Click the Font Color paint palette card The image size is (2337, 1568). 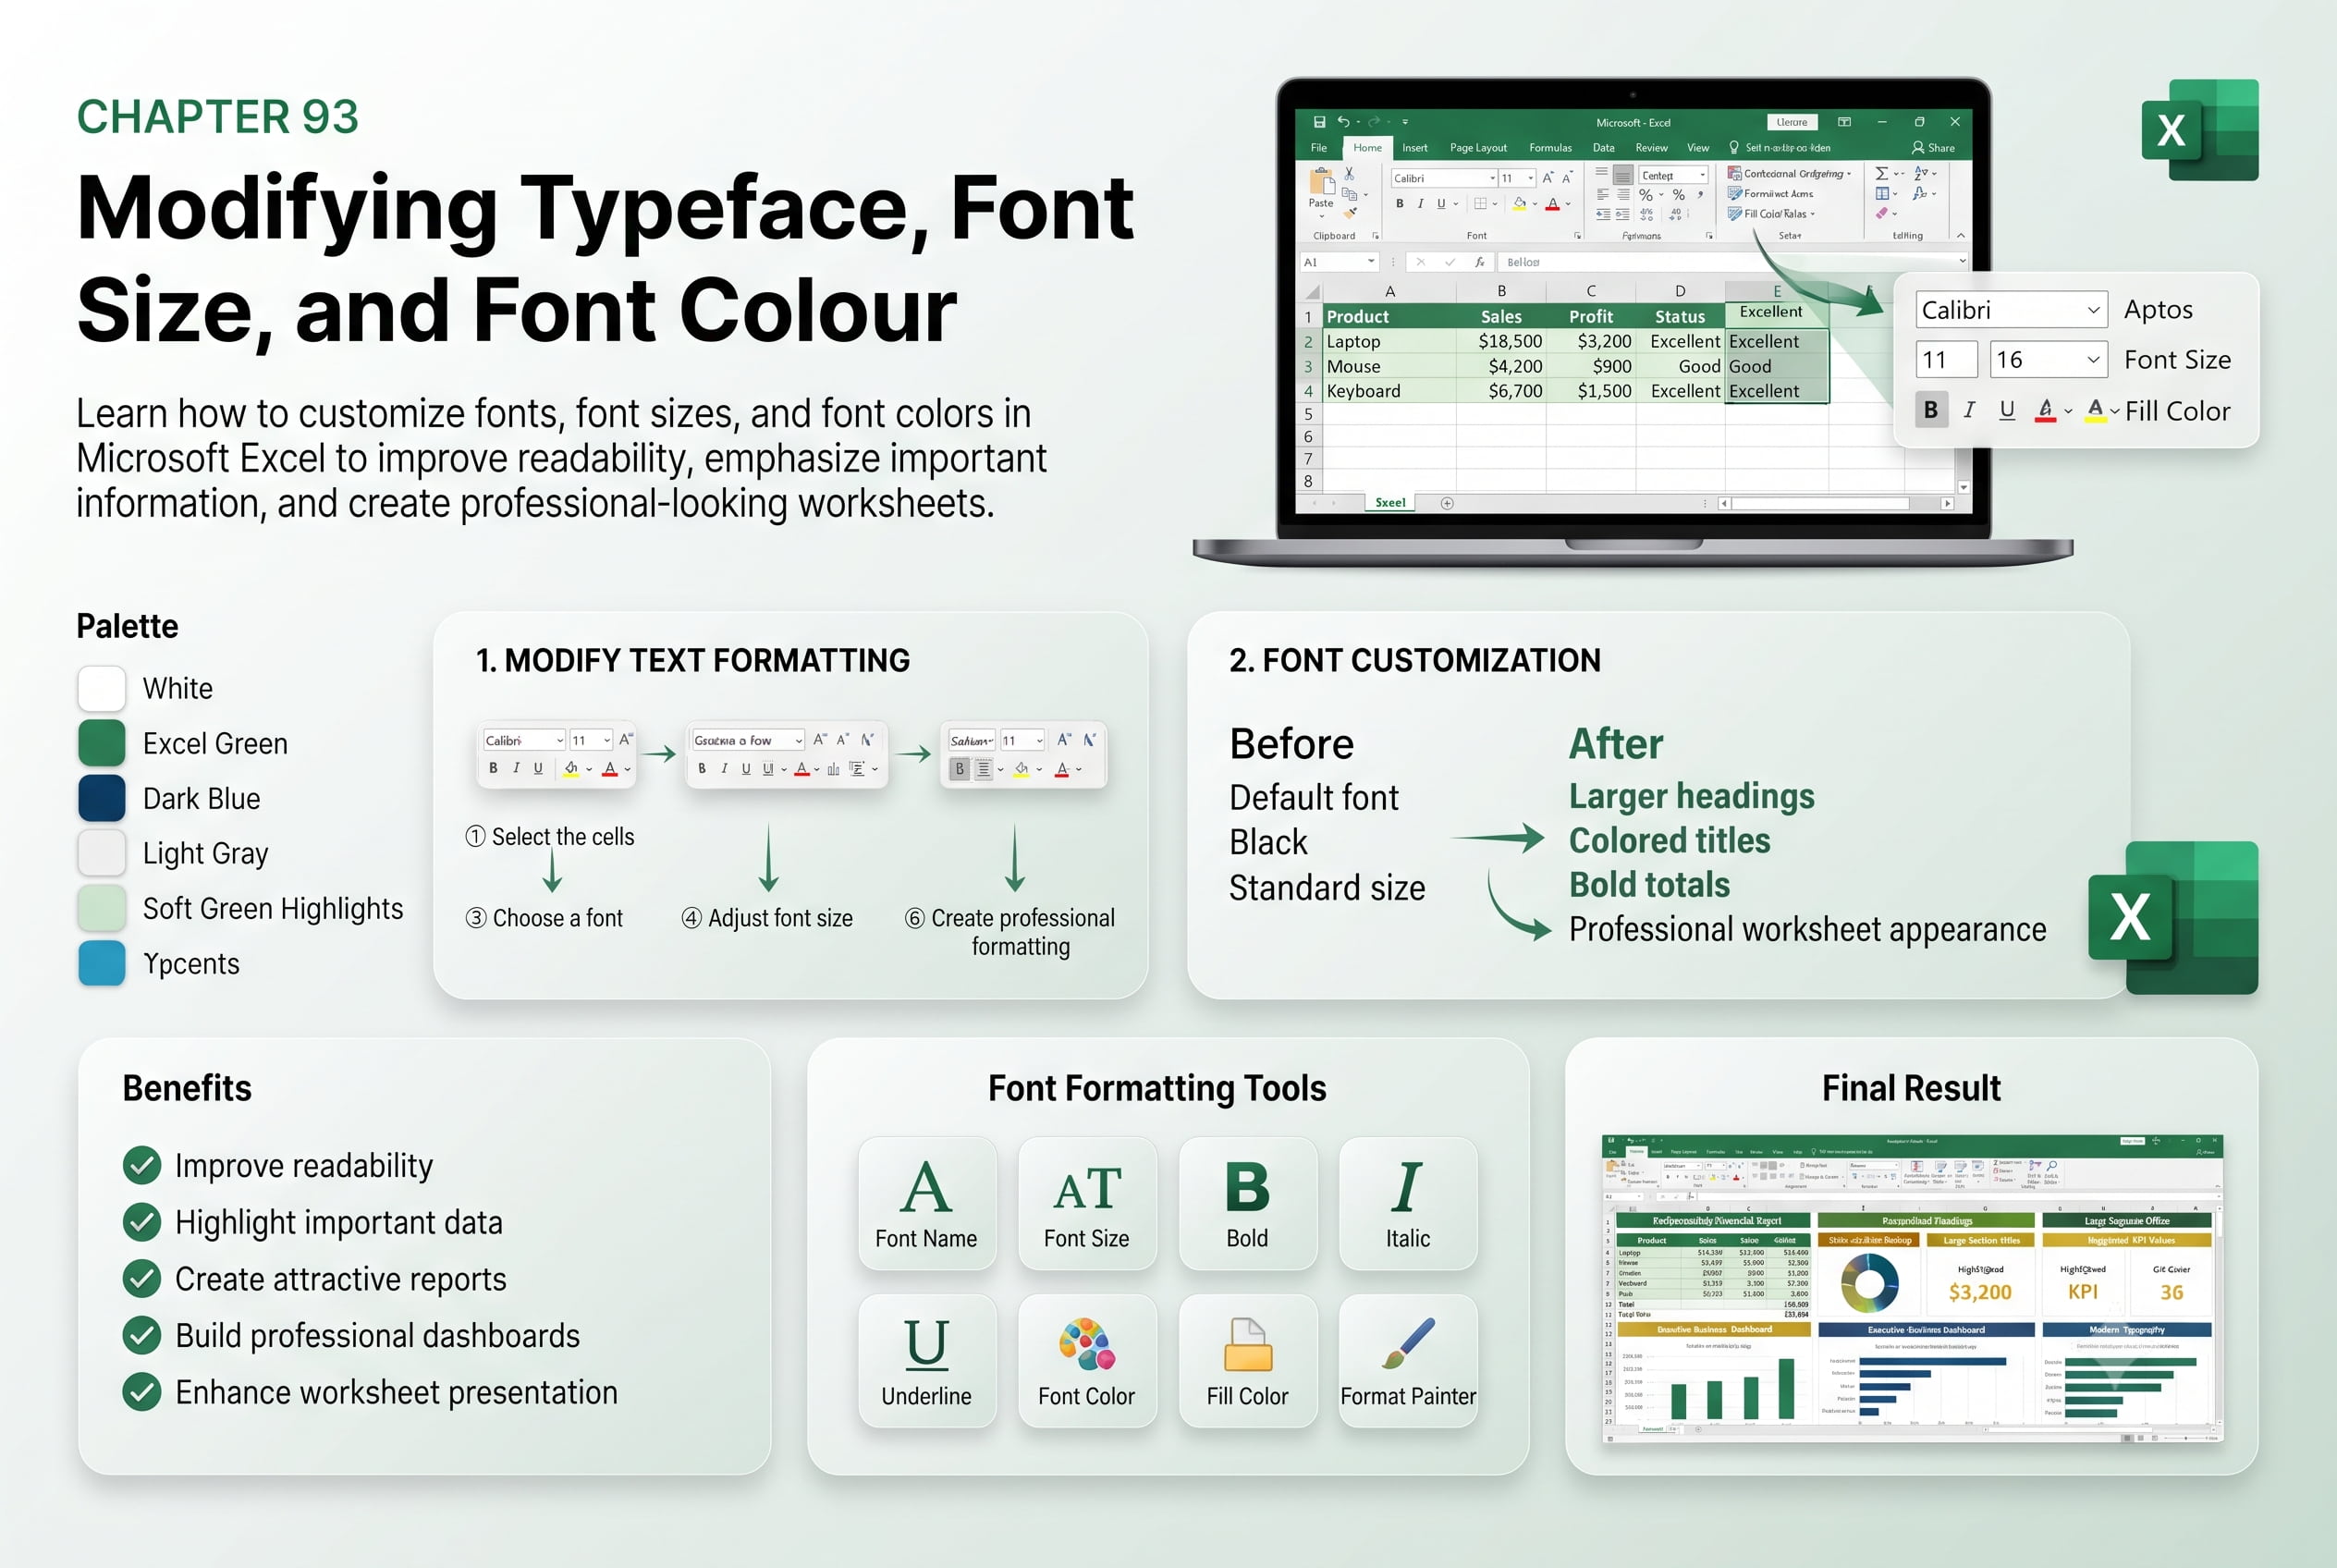1087,1361
